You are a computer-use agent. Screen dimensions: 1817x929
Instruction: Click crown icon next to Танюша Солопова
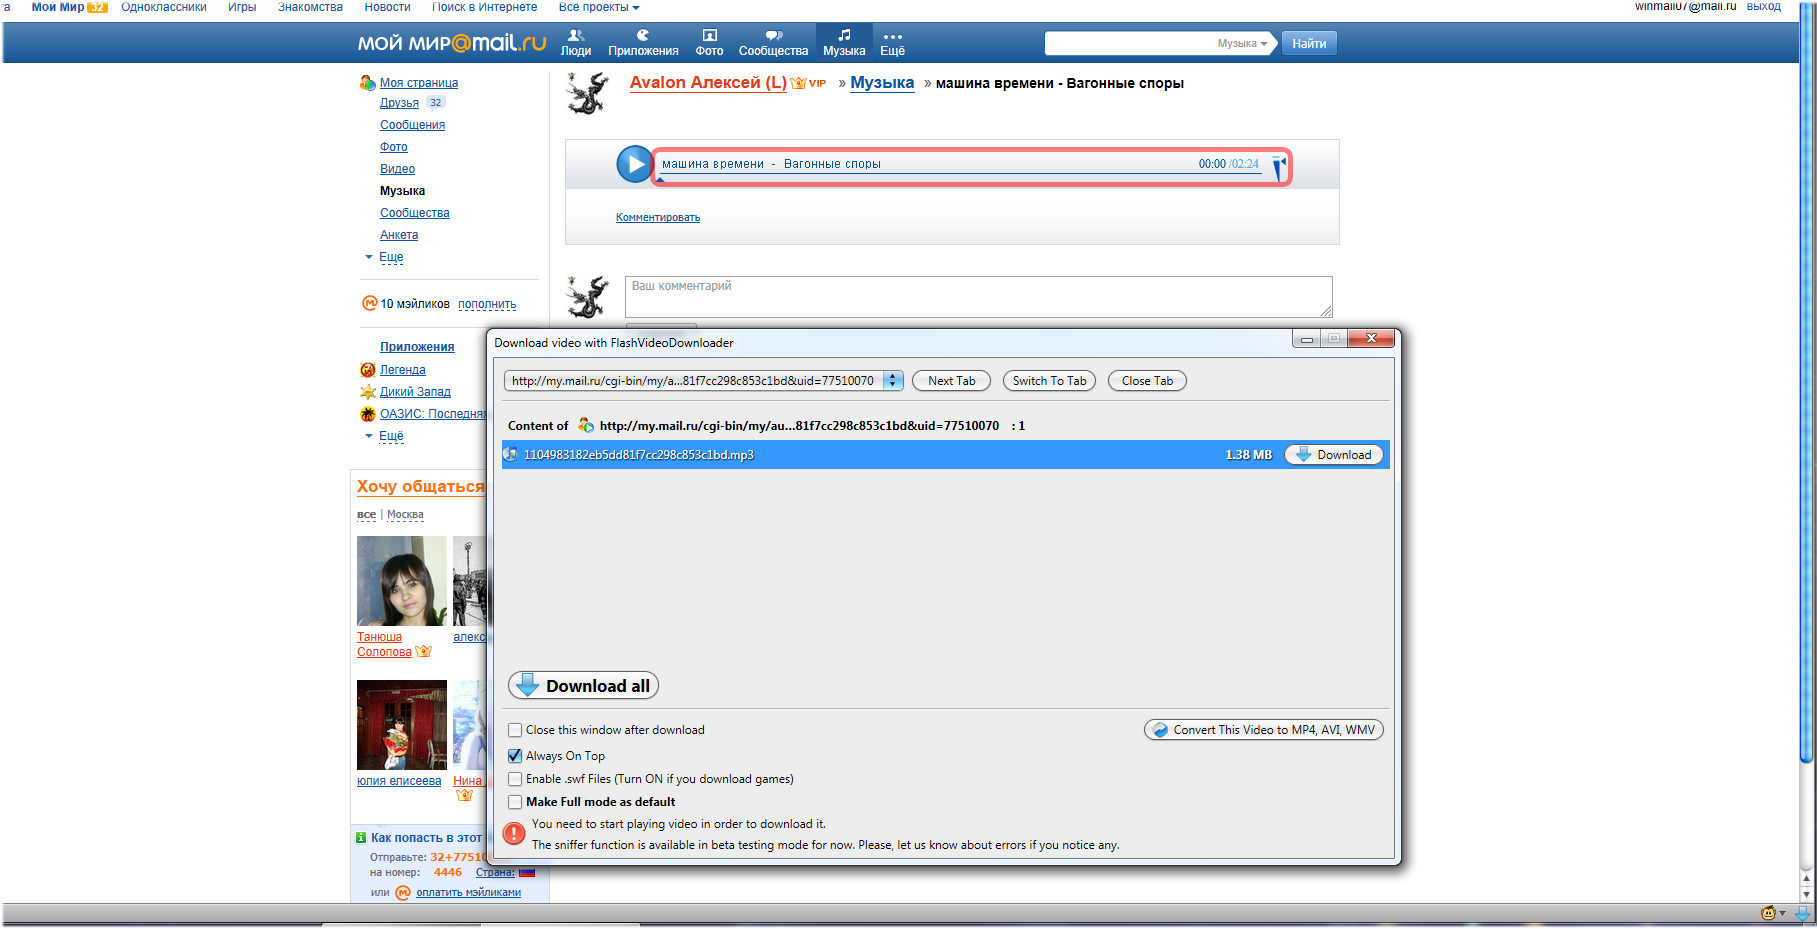point(423,652)
